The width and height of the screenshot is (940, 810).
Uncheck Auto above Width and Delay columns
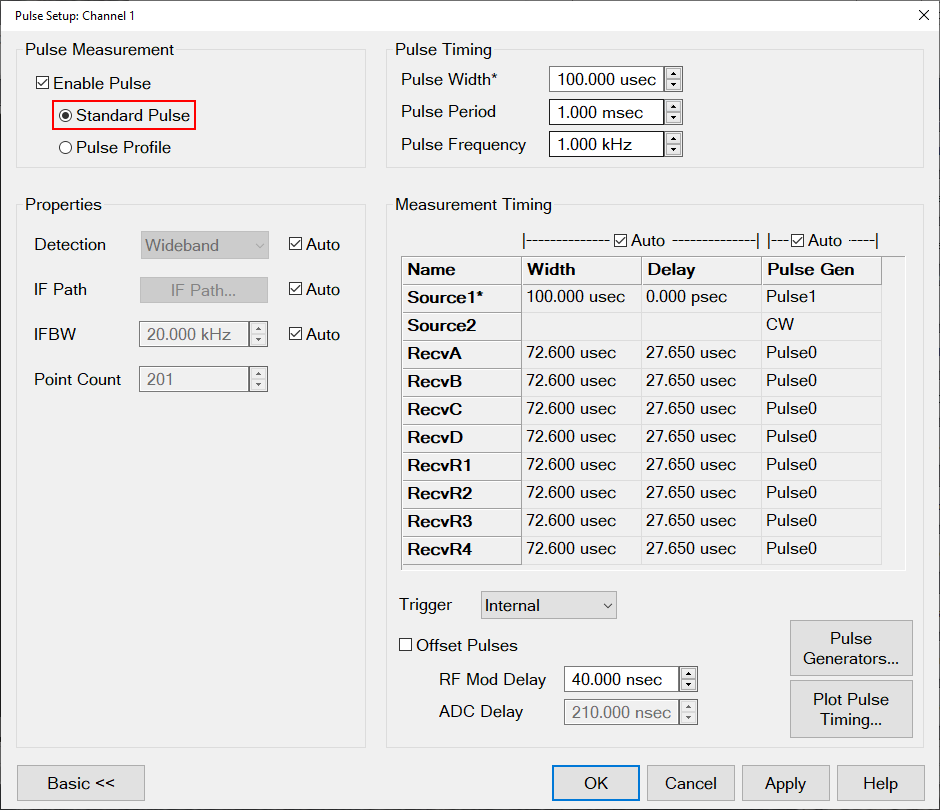pos(621,241)
